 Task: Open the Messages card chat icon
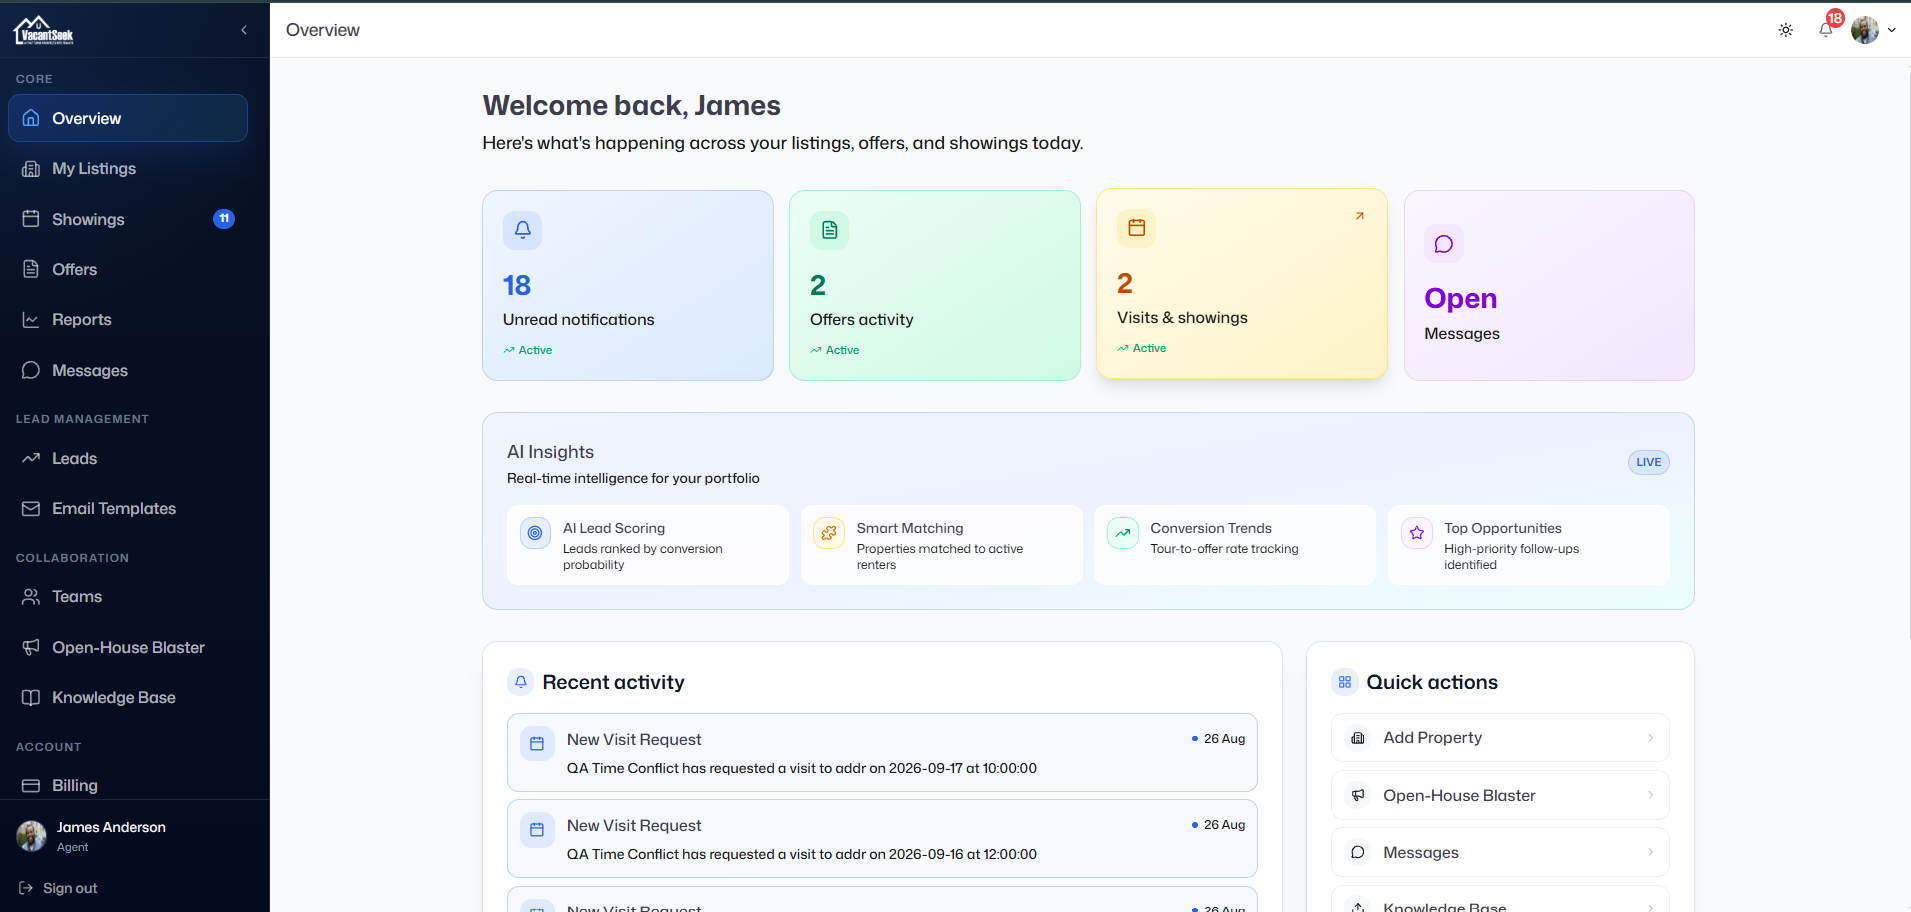coord(1444,244)
